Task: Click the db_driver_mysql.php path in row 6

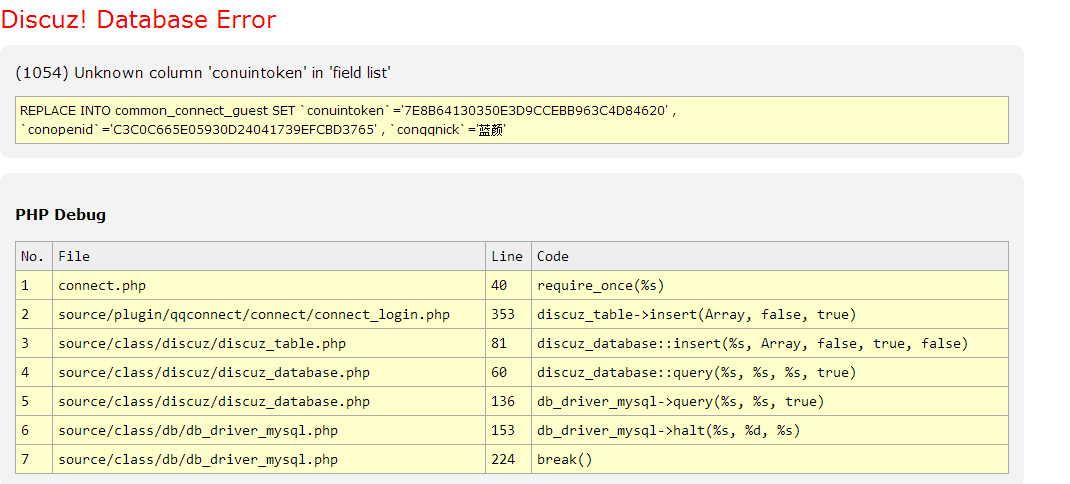Action: 198,431
